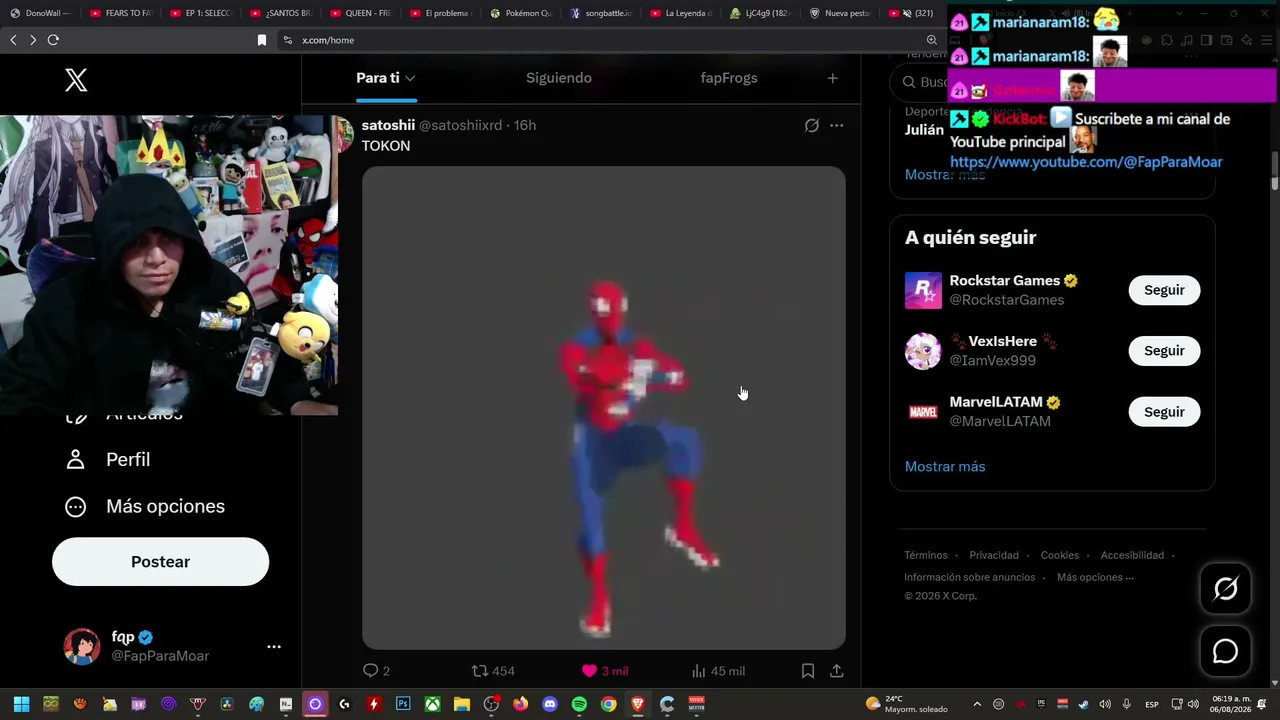Follow MarvelLATAM
This screenshot has height=720, width=1280.
pos(1164,412)
